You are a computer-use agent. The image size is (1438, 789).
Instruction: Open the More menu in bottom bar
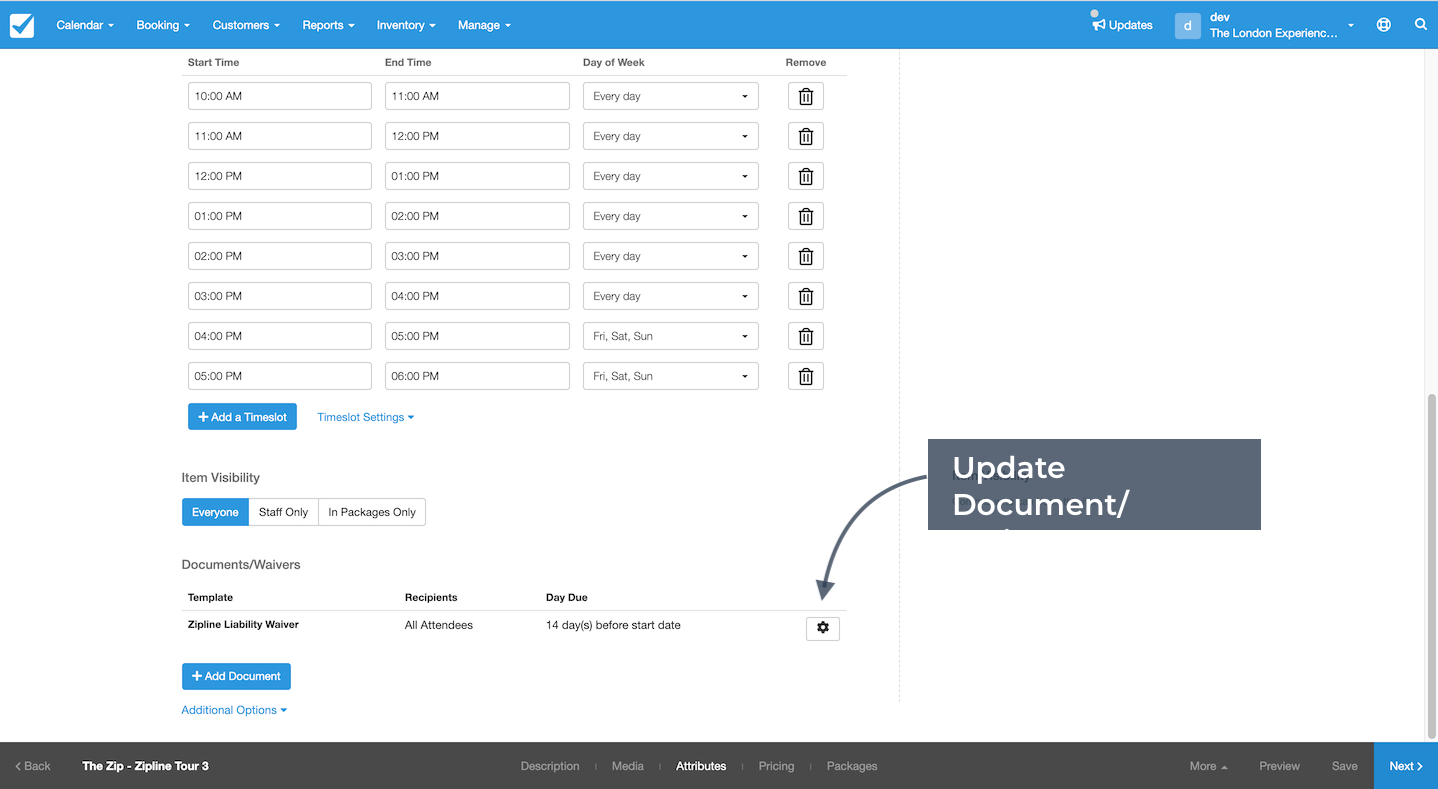pos(1208,766)
